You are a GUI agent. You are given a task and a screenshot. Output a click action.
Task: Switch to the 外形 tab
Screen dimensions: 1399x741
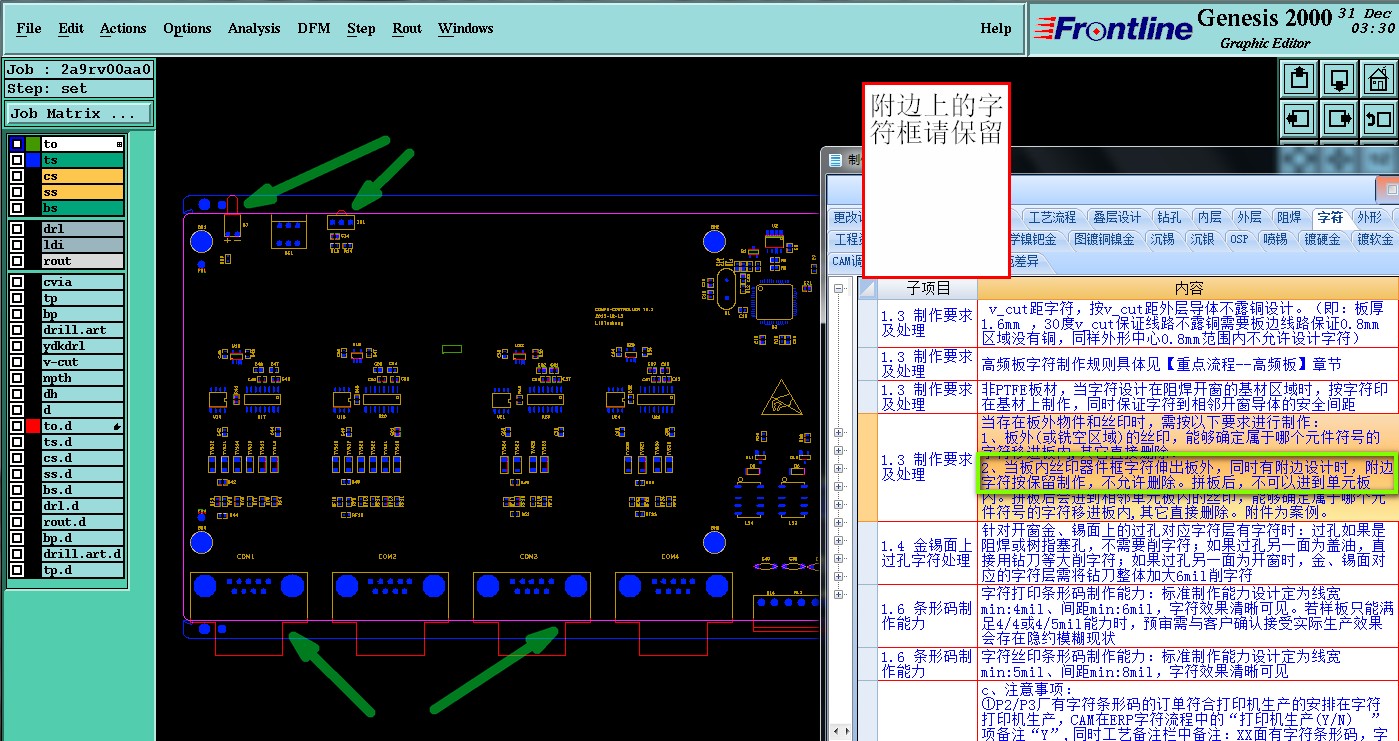point(1369,217)
